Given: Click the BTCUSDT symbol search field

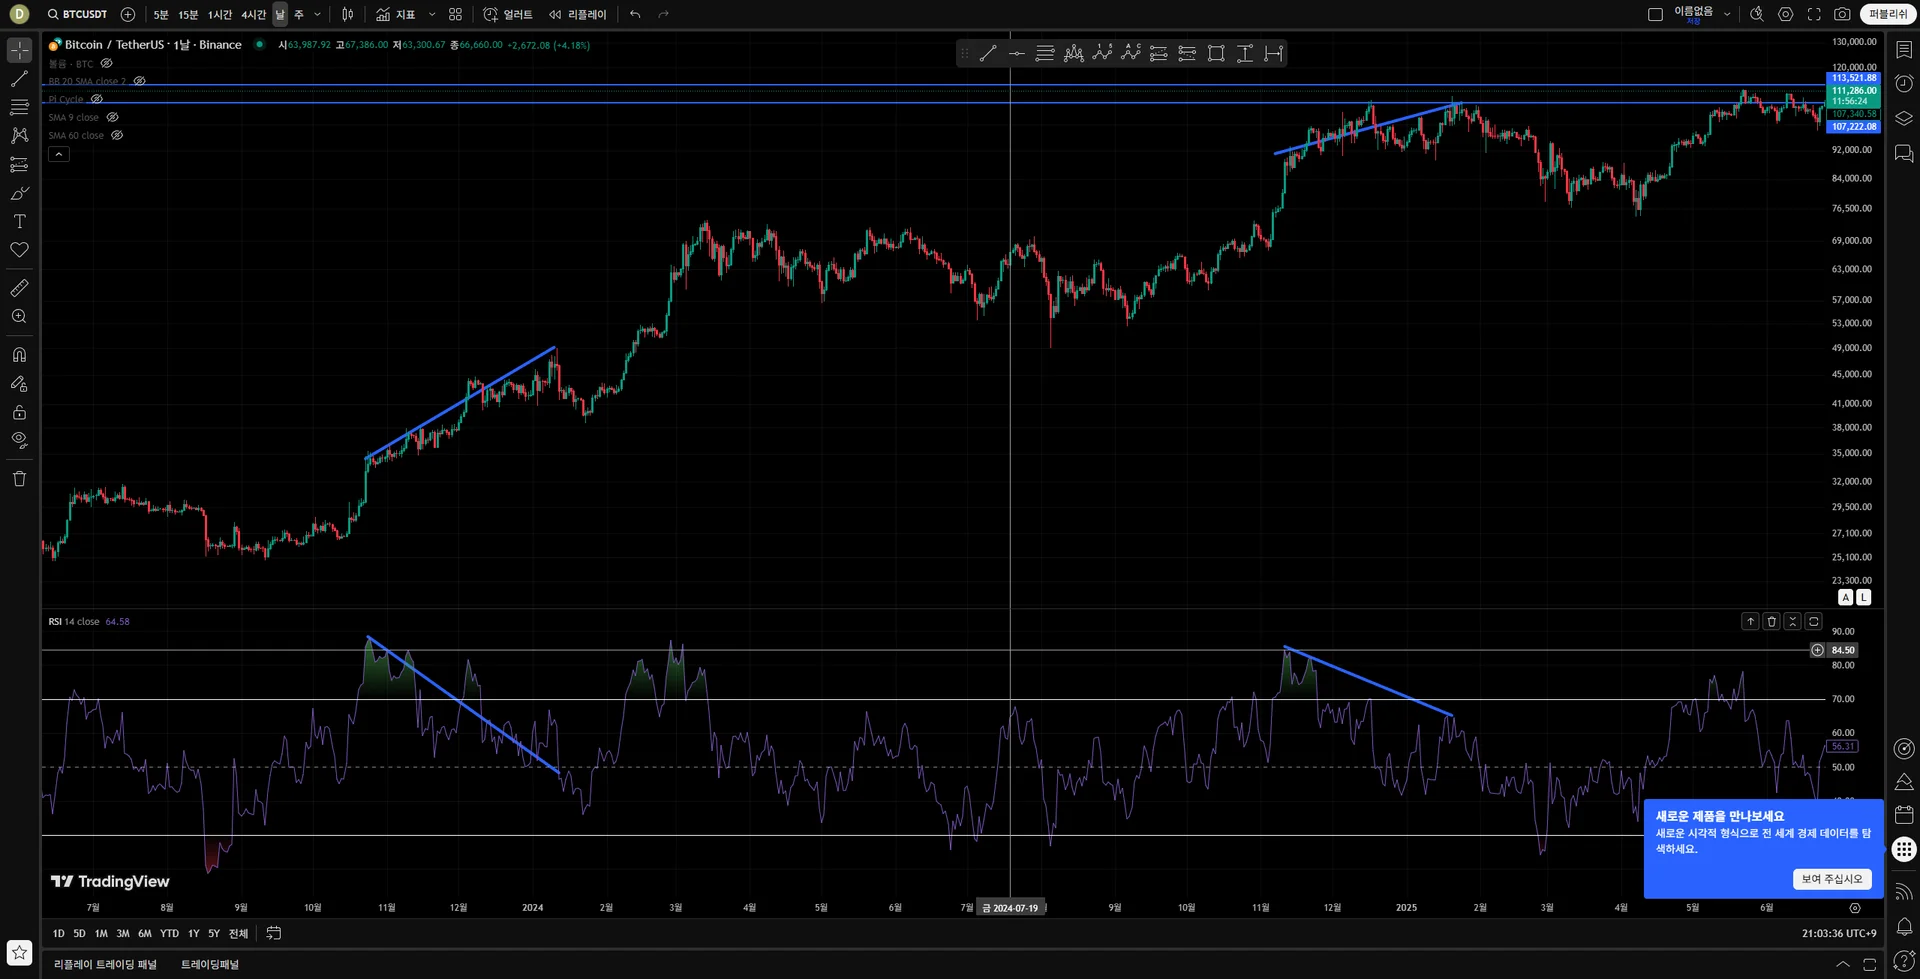Looking at the screenshot, I should [77, 14].
